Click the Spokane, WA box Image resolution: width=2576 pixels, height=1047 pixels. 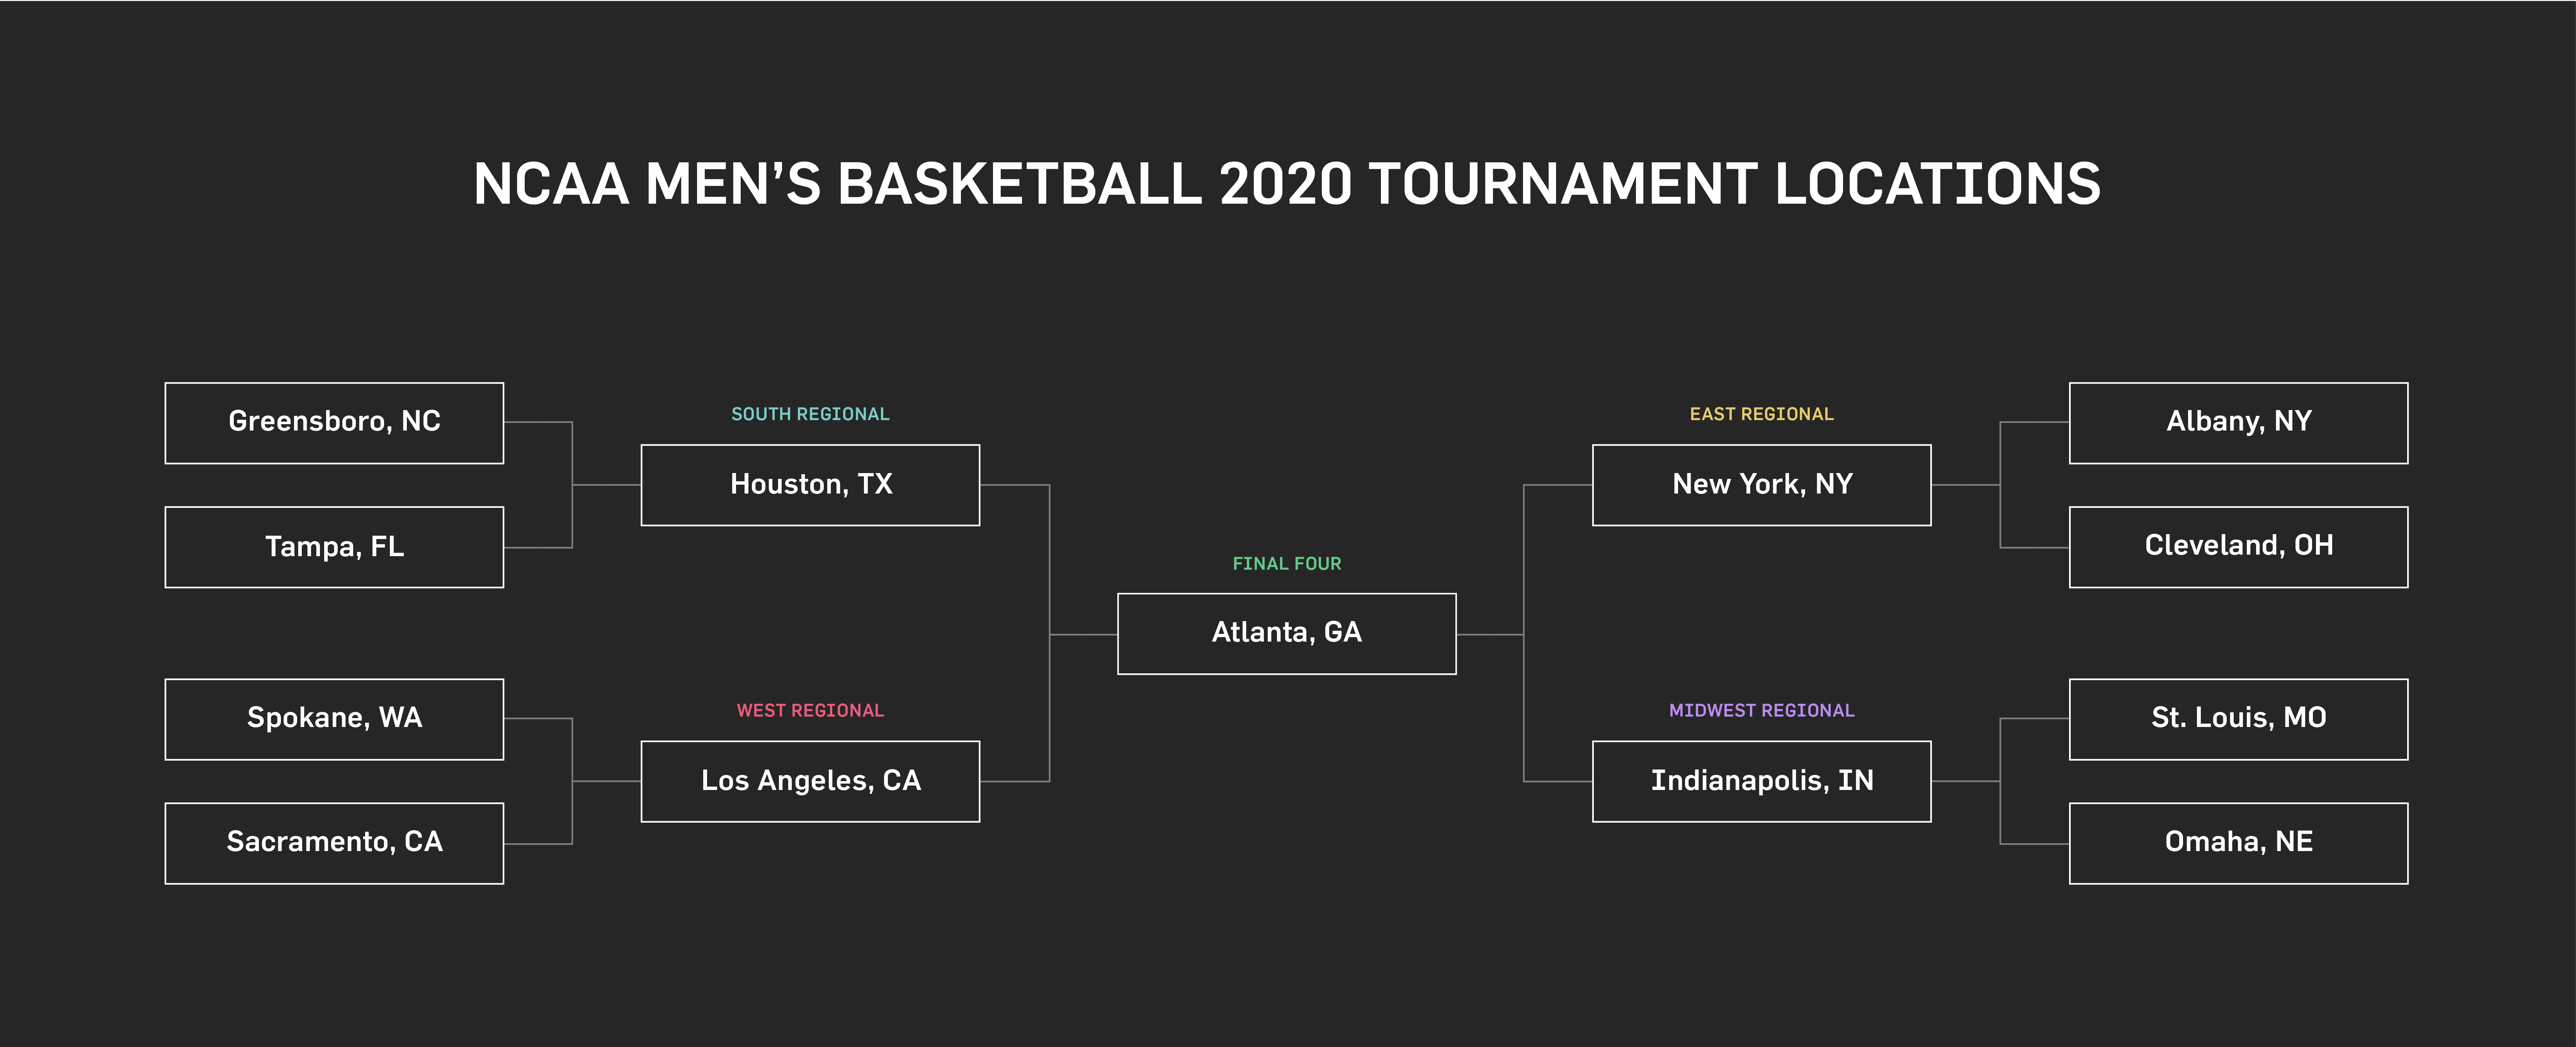(334, 719)
